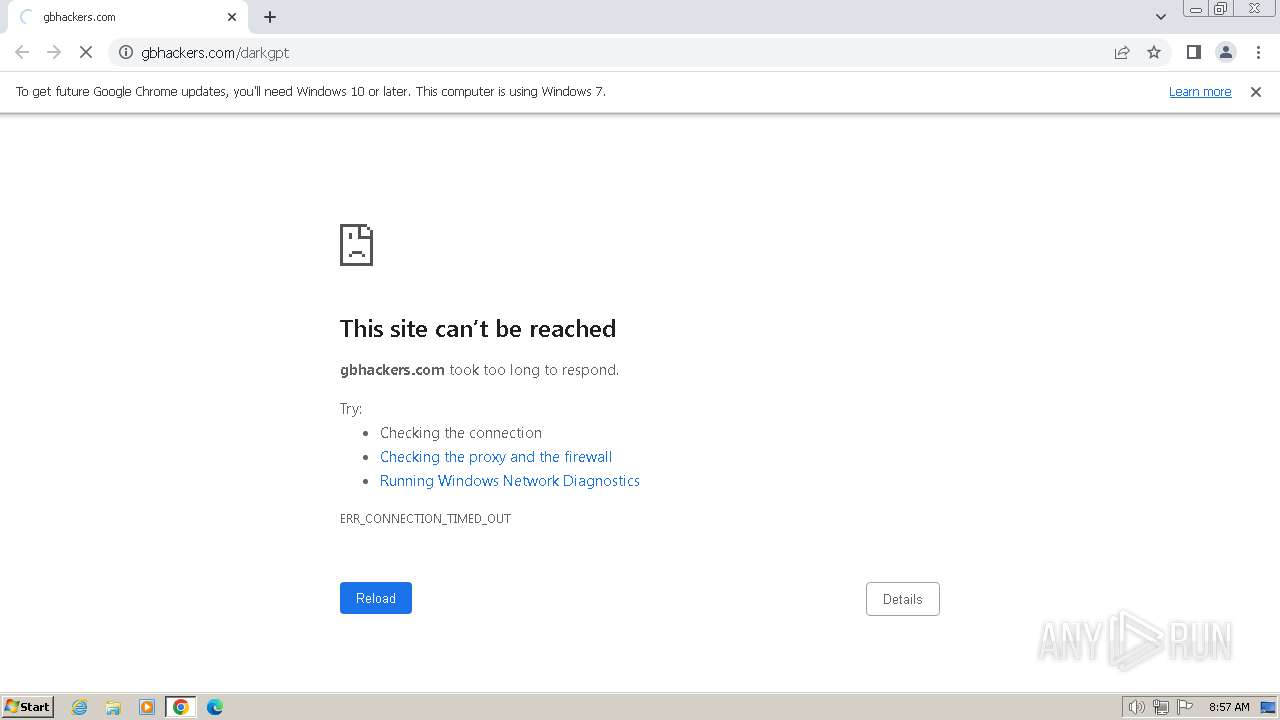This screenshot has height=720, width=1280.
Task: Click the system clock showing 8:57 AM
Action: [1229, 707]
